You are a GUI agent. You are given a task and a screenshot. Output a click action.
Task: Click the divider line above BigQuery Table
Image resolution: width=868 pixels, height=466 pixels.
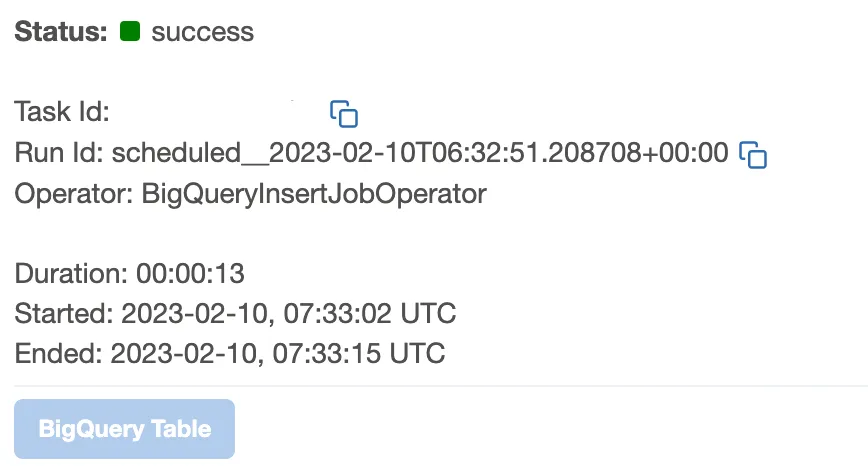[x=440, y=385]
